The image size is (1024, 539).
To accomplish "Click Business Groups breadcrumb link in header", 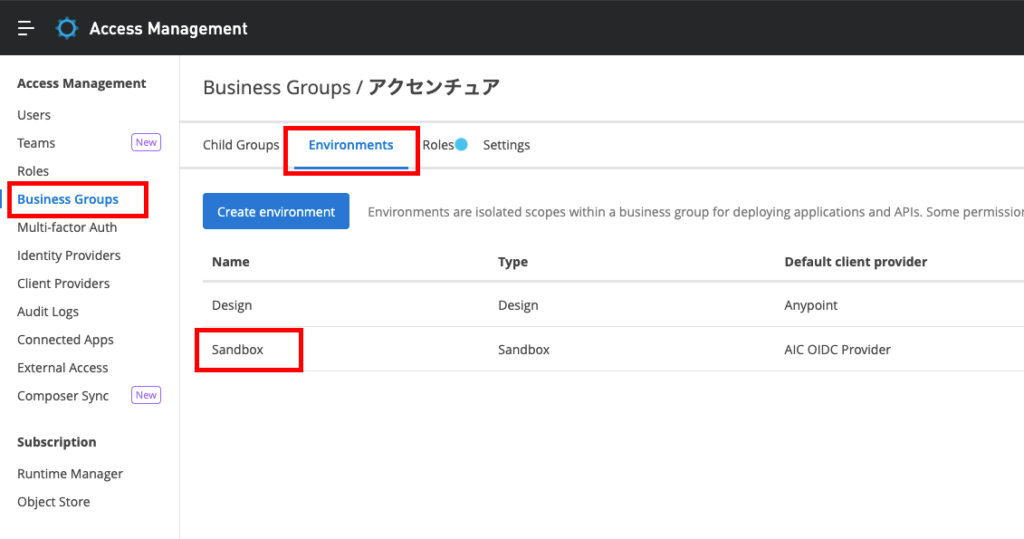I will coord(276,87).
